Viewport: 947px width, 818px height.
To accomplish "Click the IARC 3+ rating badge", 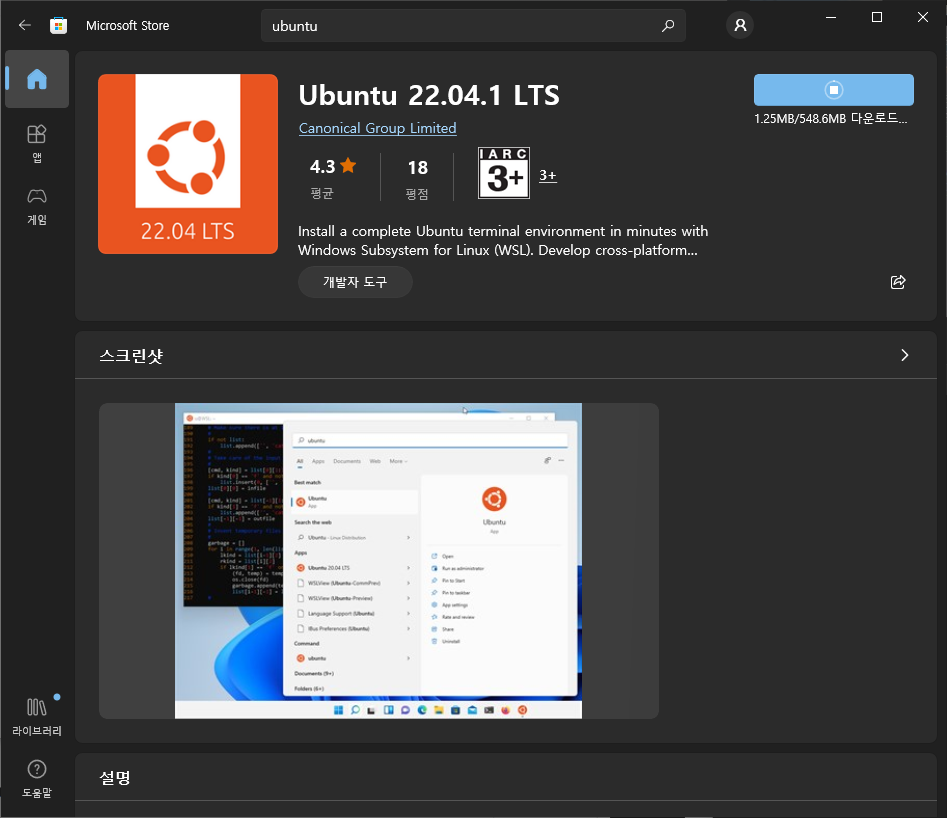I will click(x=504, y=173).
